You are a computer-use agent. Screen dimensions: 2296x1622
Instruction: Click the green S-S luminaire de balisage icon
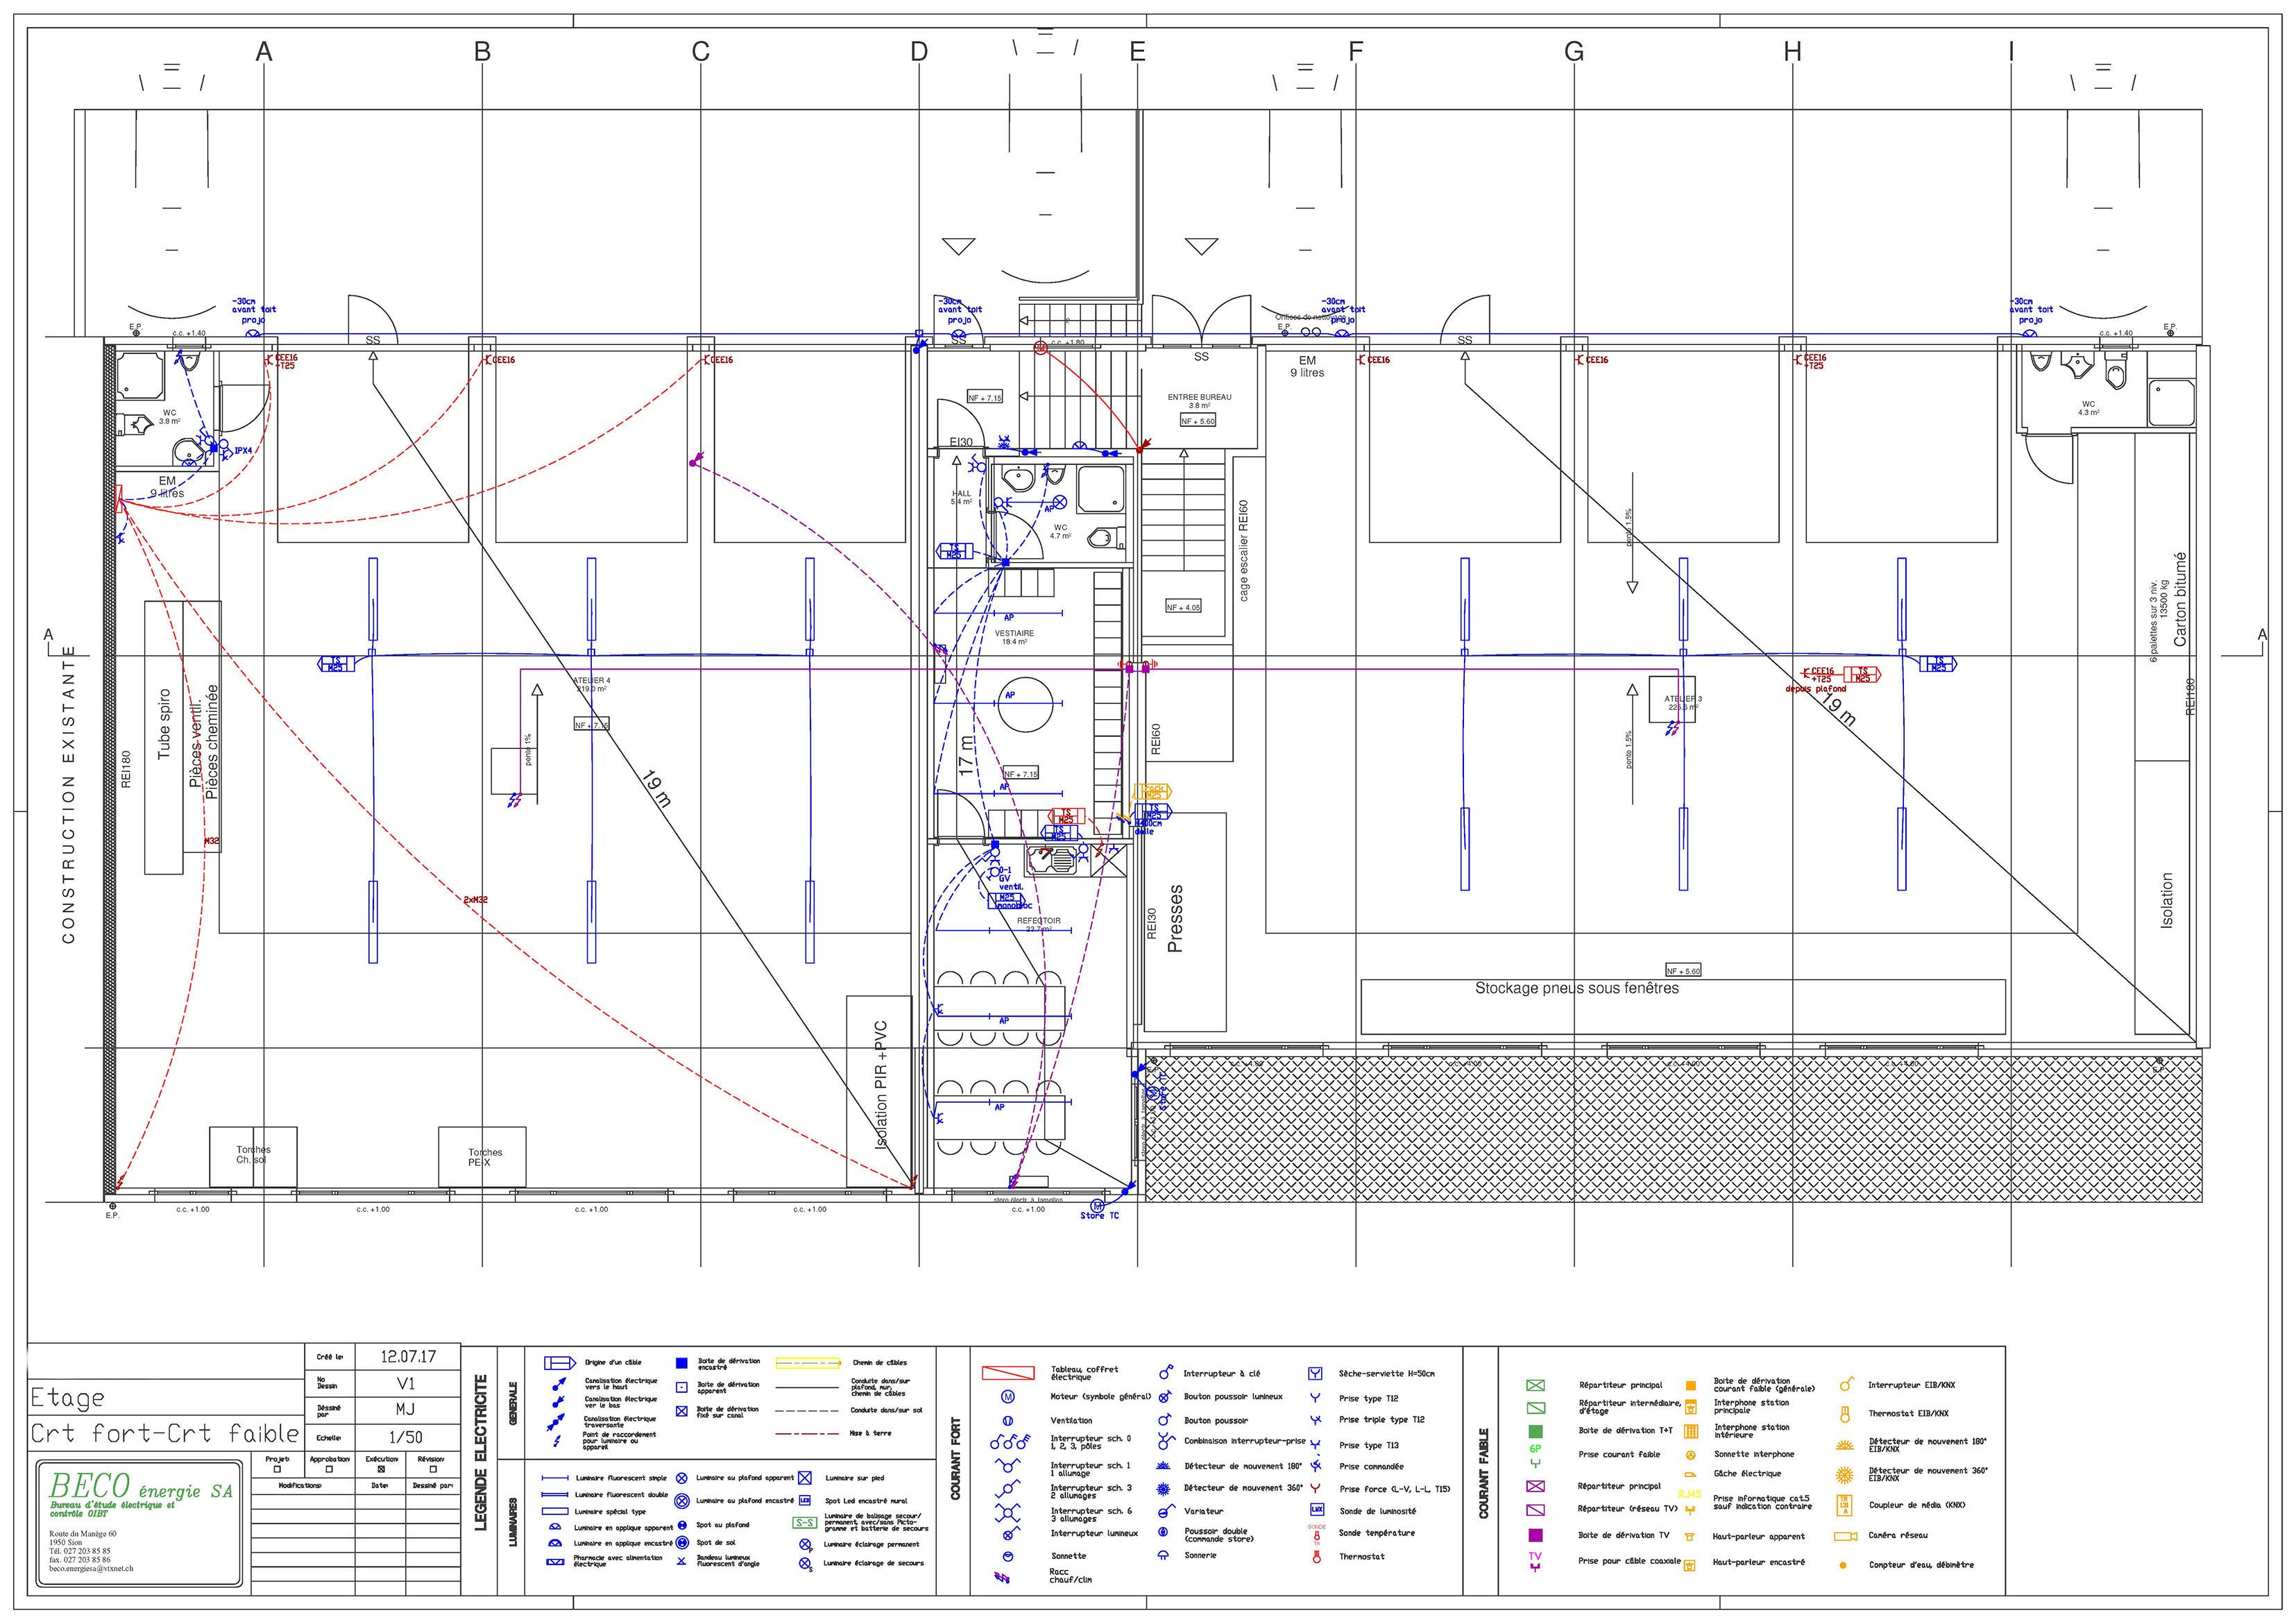coord(805,1523)
